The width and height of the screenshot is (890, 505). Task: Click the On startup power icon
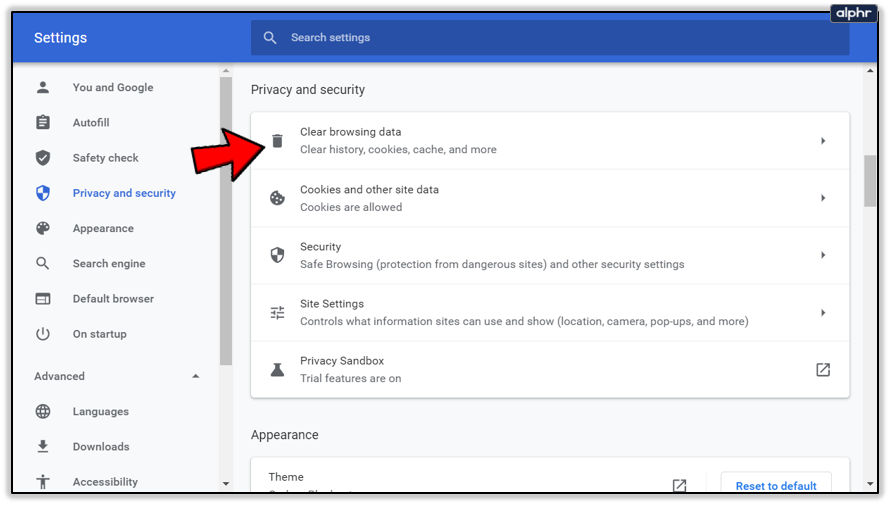43,334
